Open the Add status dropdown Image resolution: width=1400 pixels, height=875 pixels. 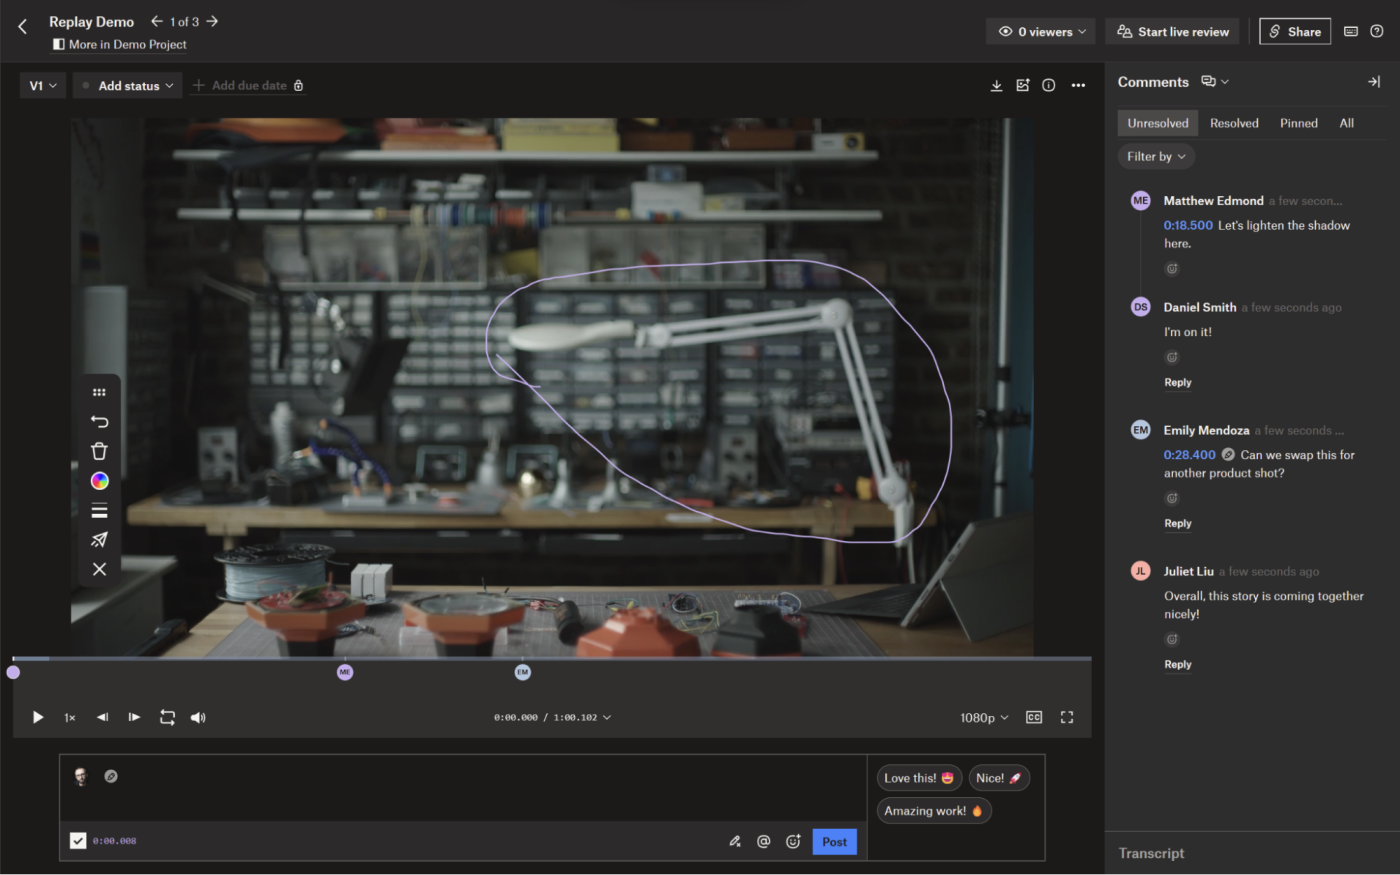point(128,86)
